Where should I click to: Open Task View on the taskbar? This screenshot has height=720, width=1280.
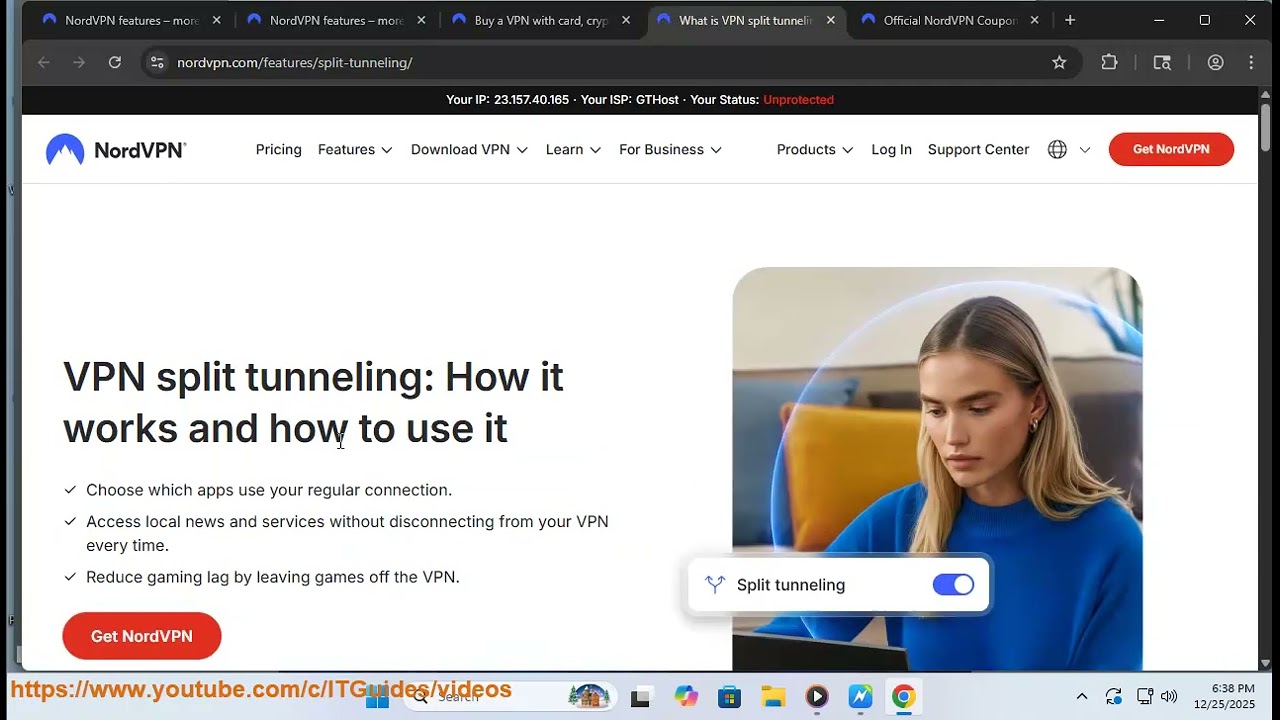click(x=640, y=697)
